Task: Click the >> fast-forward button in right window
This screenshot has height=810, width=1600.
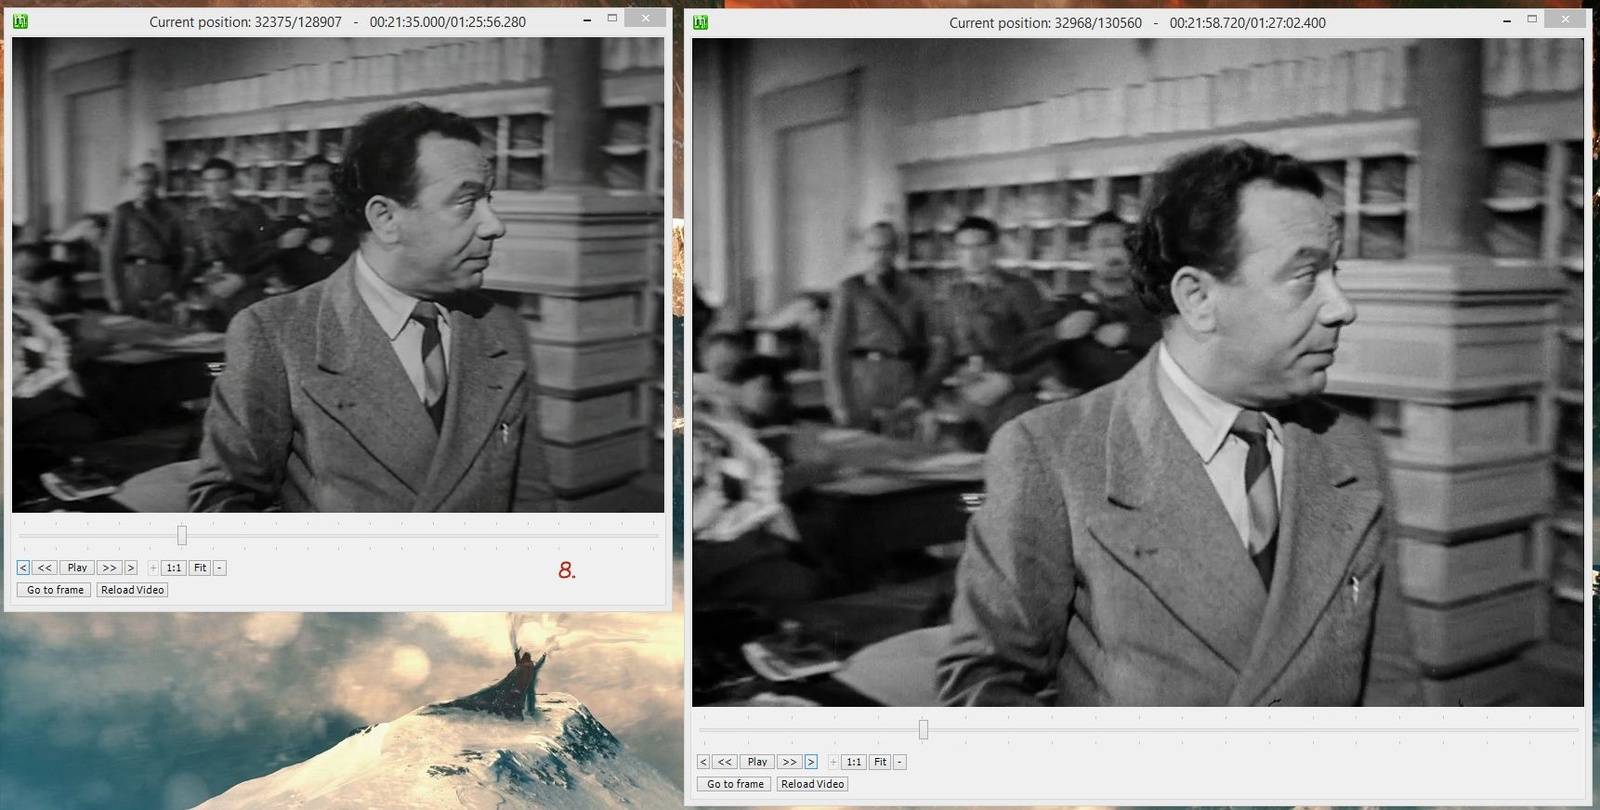Action: 789,762
